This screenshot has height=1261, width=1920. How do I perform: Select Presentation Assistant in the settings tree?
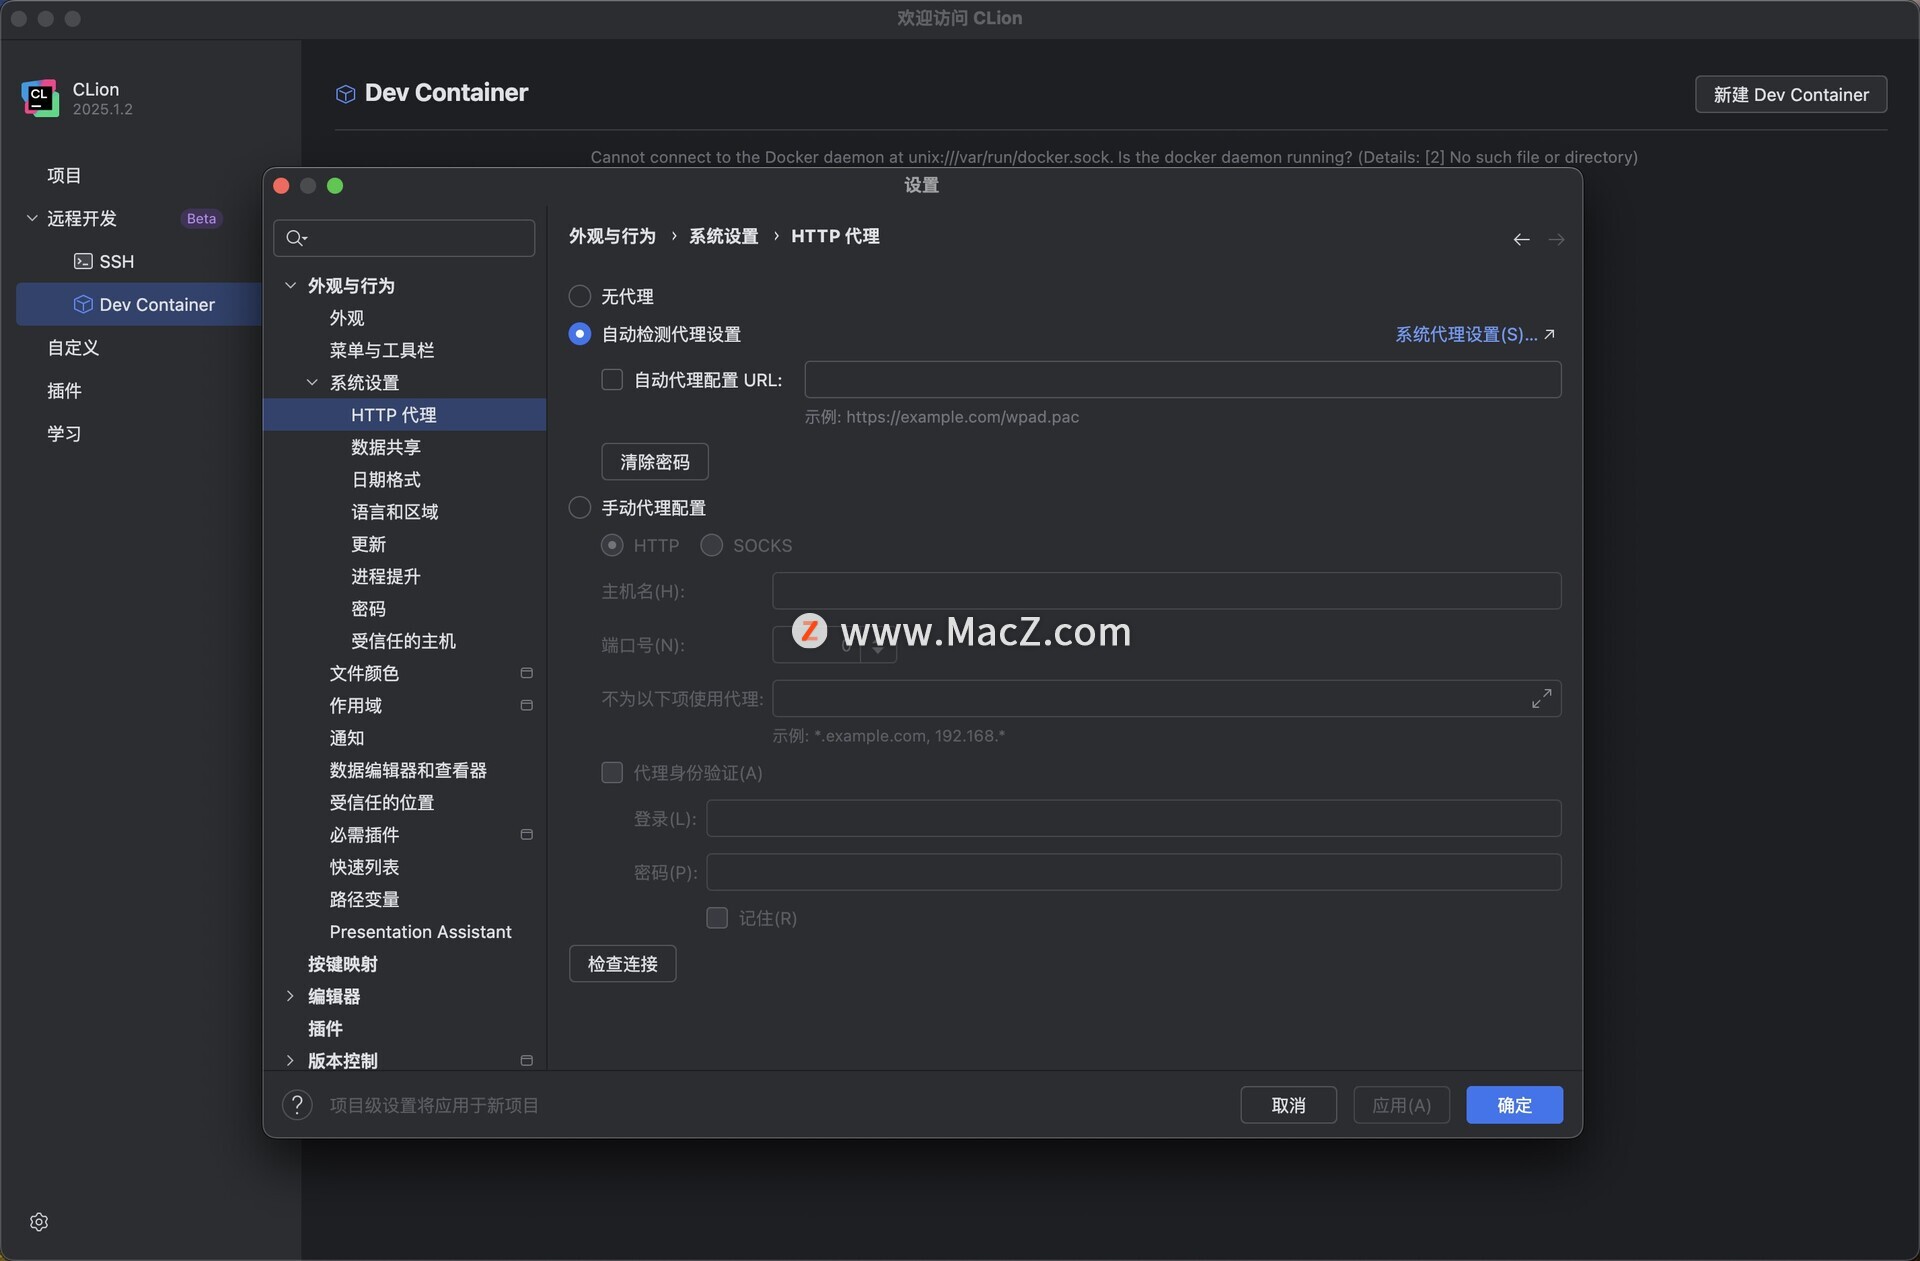[x=421, y=932]
